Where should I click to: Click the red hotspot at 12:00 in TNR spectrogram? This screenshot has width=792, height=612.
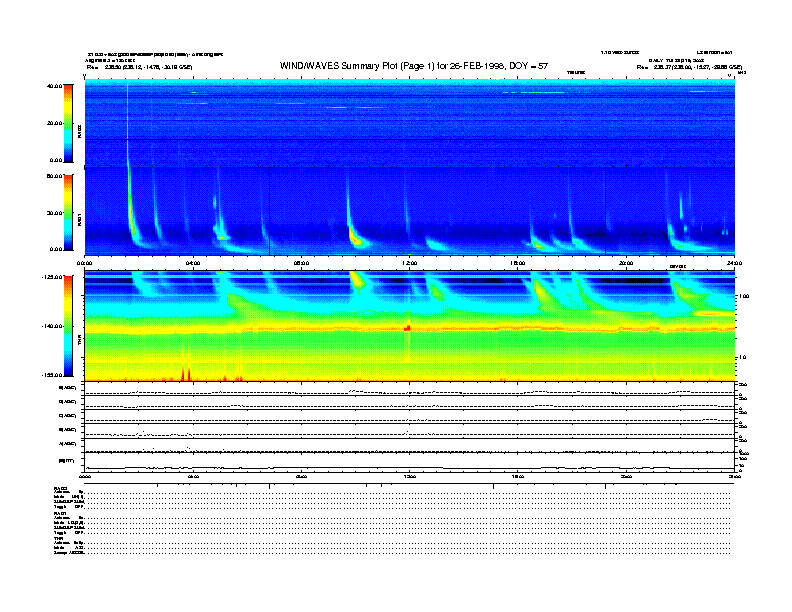tap(407, 328)
